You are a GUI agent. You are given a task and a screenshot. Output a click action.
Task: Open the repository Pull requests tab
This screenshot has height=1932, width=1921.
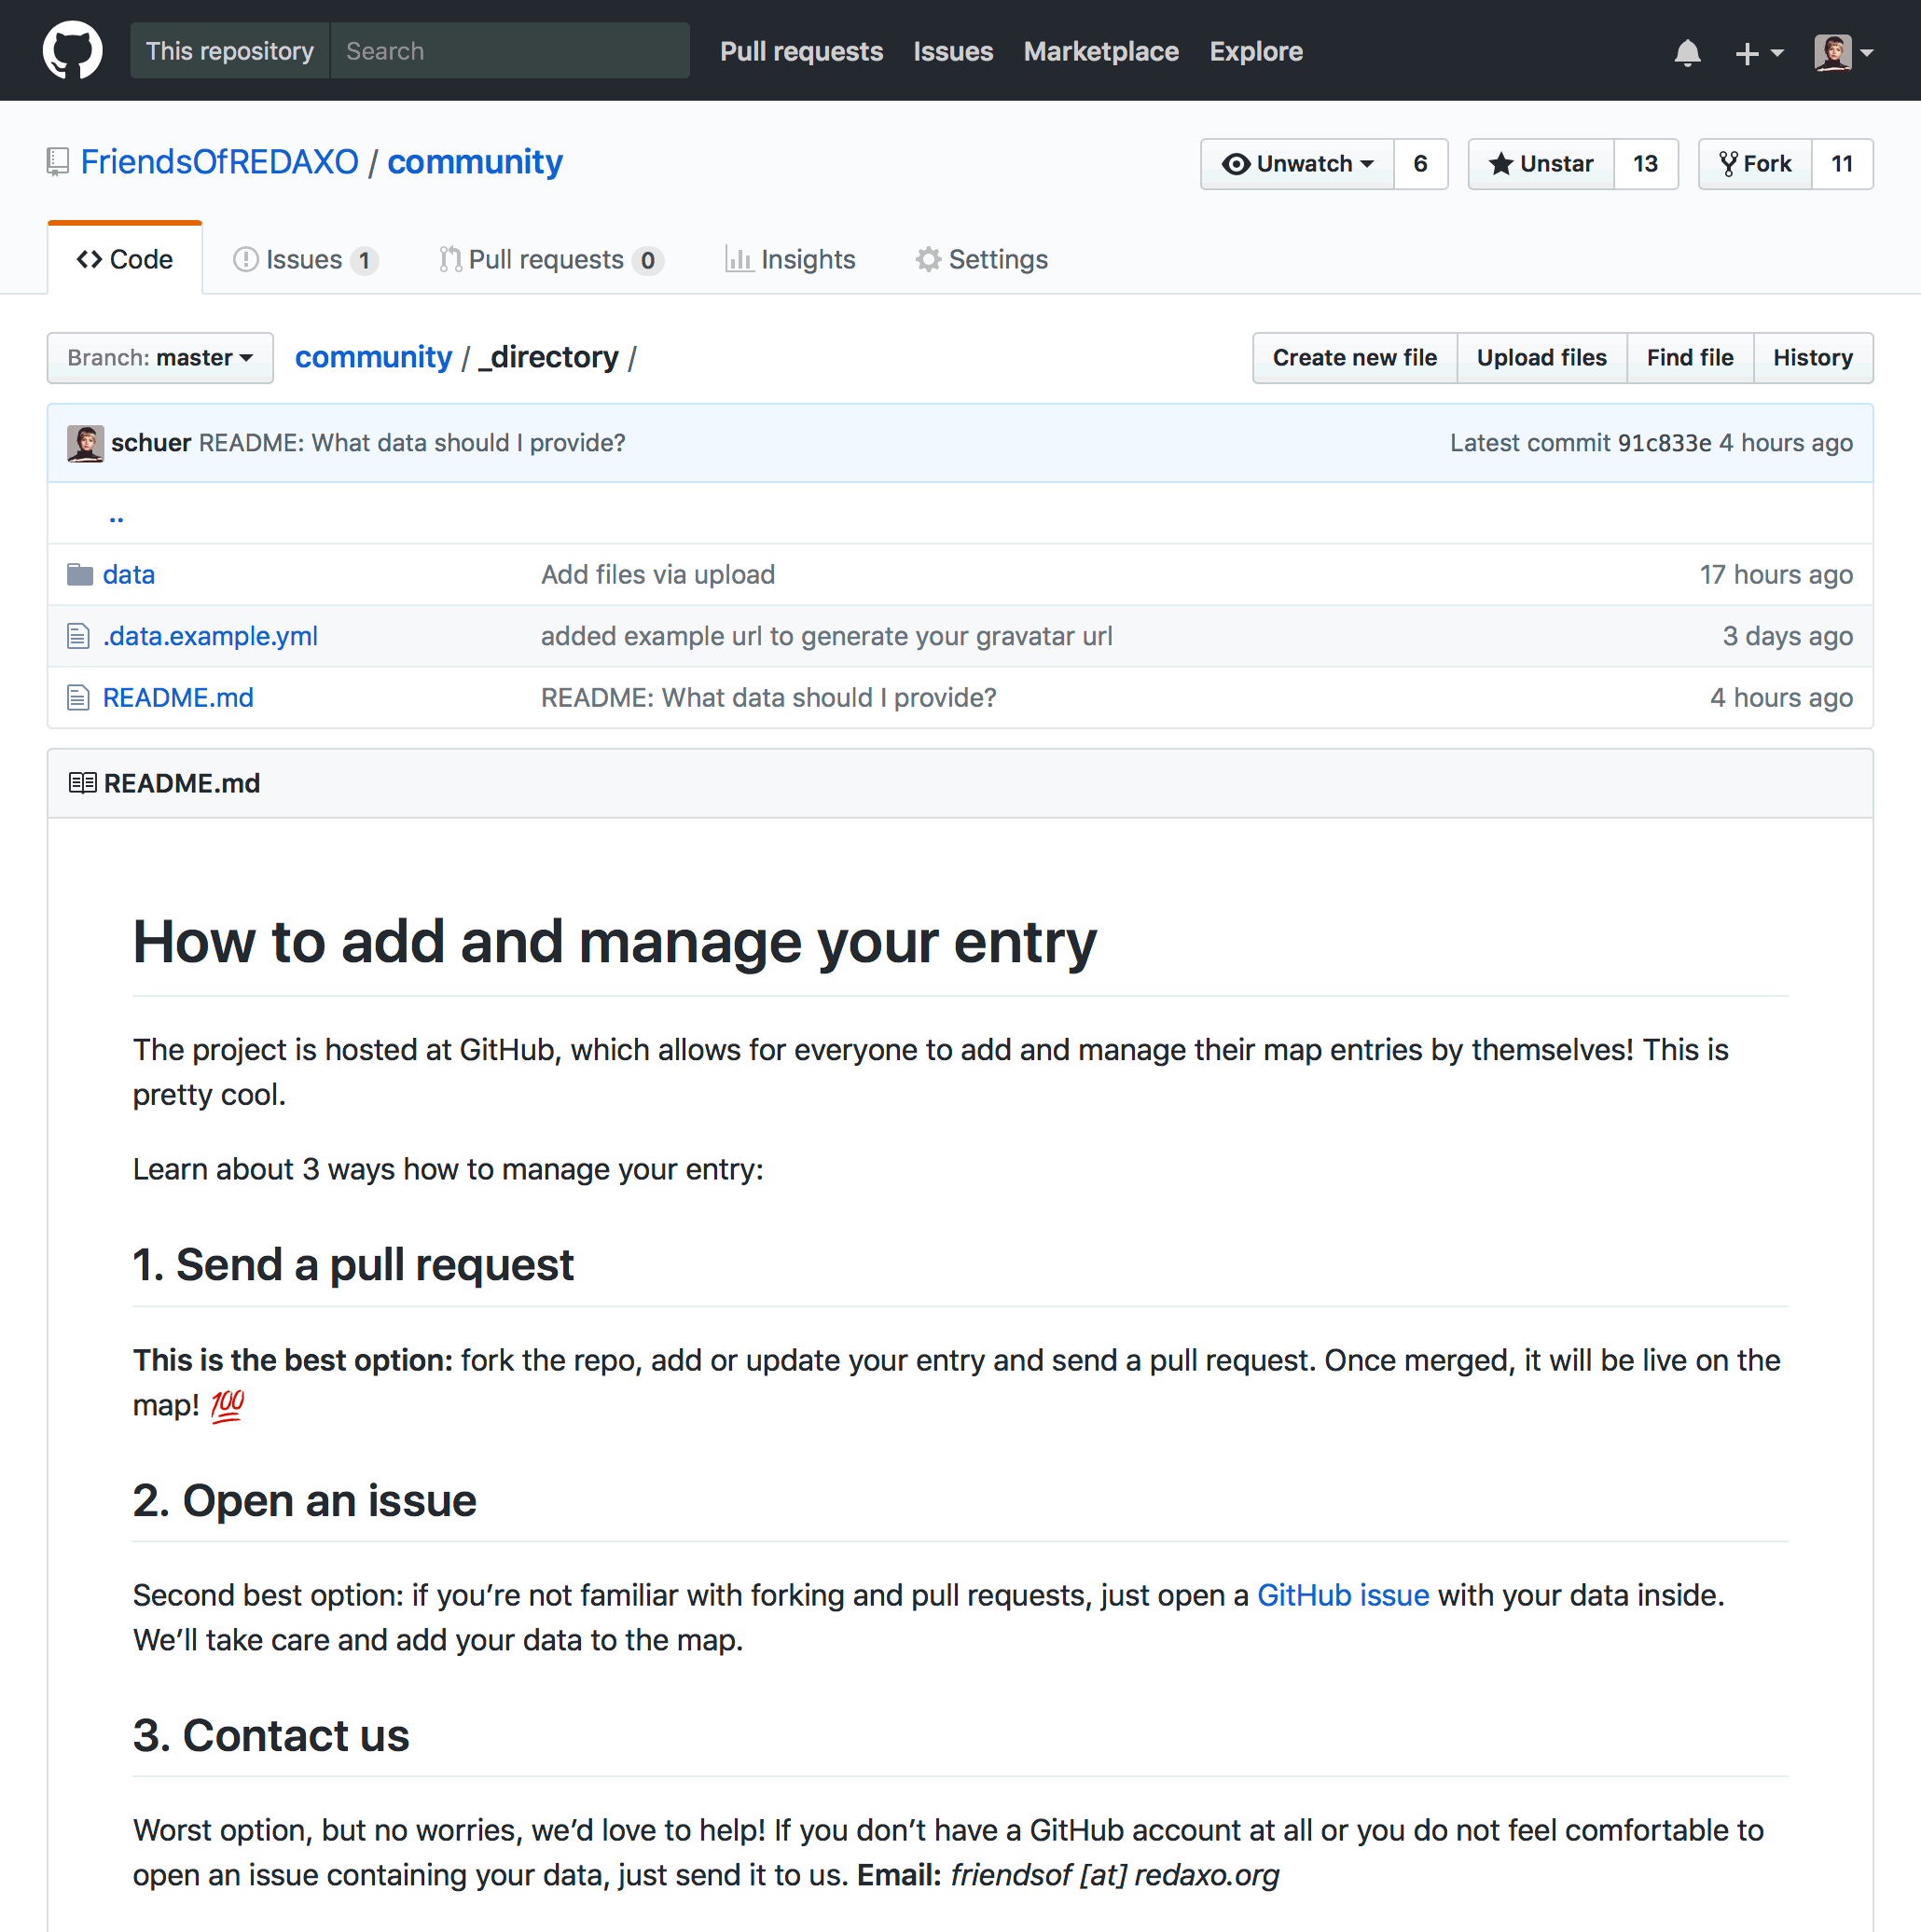[x=551, y=260]
